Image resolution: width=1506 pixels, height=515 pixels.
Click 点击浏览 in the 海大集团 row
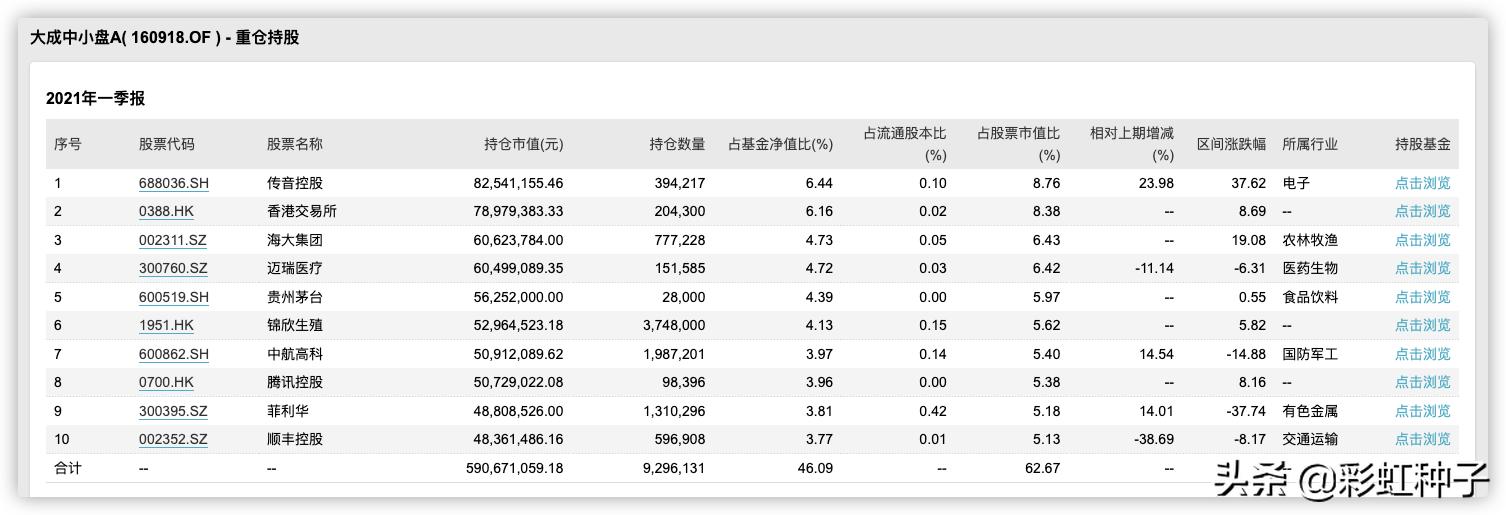click(x=1422, y=240)
